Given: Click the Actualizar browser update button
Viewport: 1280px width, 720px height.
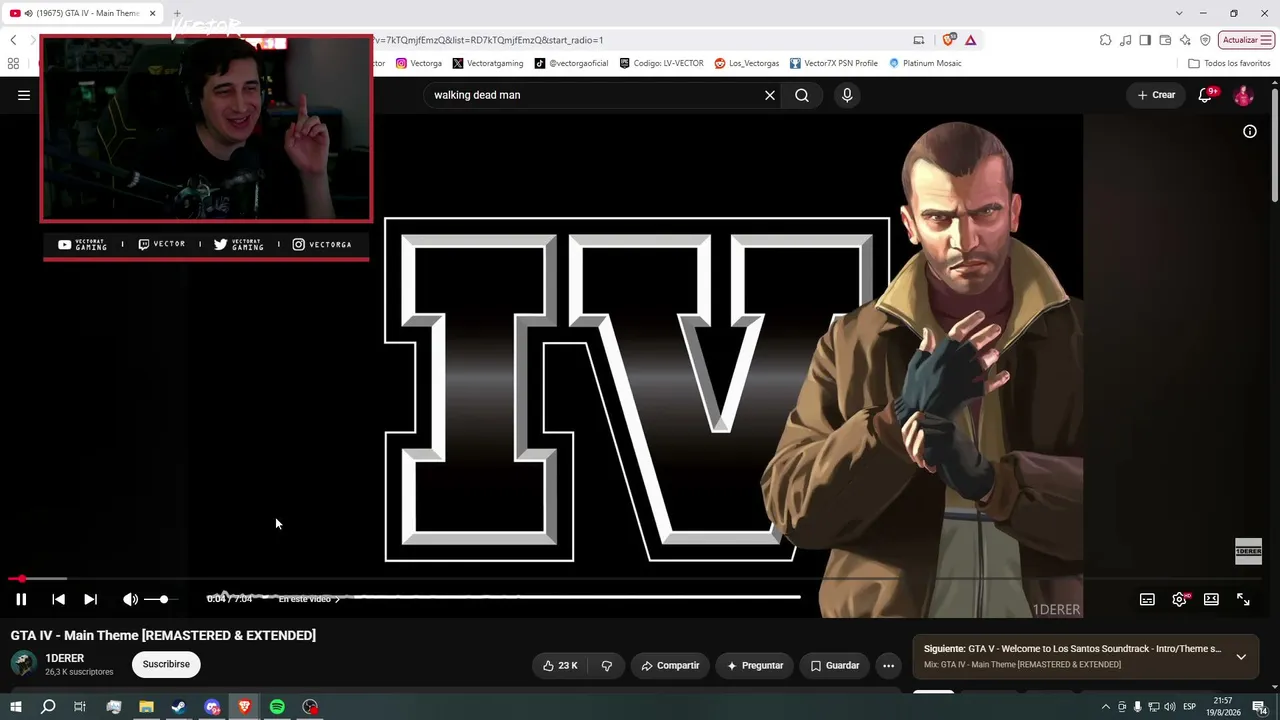Looking at the screenshot, I should [x=1246, y=40].
